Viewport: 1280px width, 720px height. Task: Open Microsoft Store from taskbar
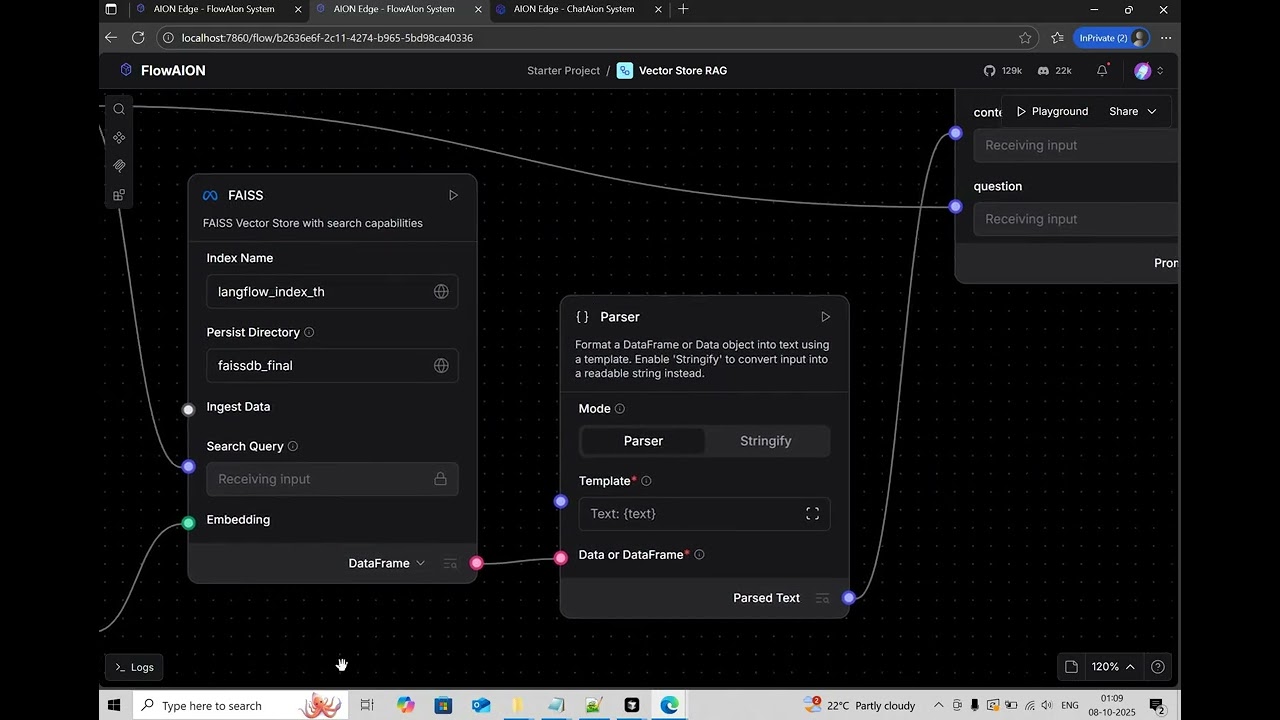point(443,706)
